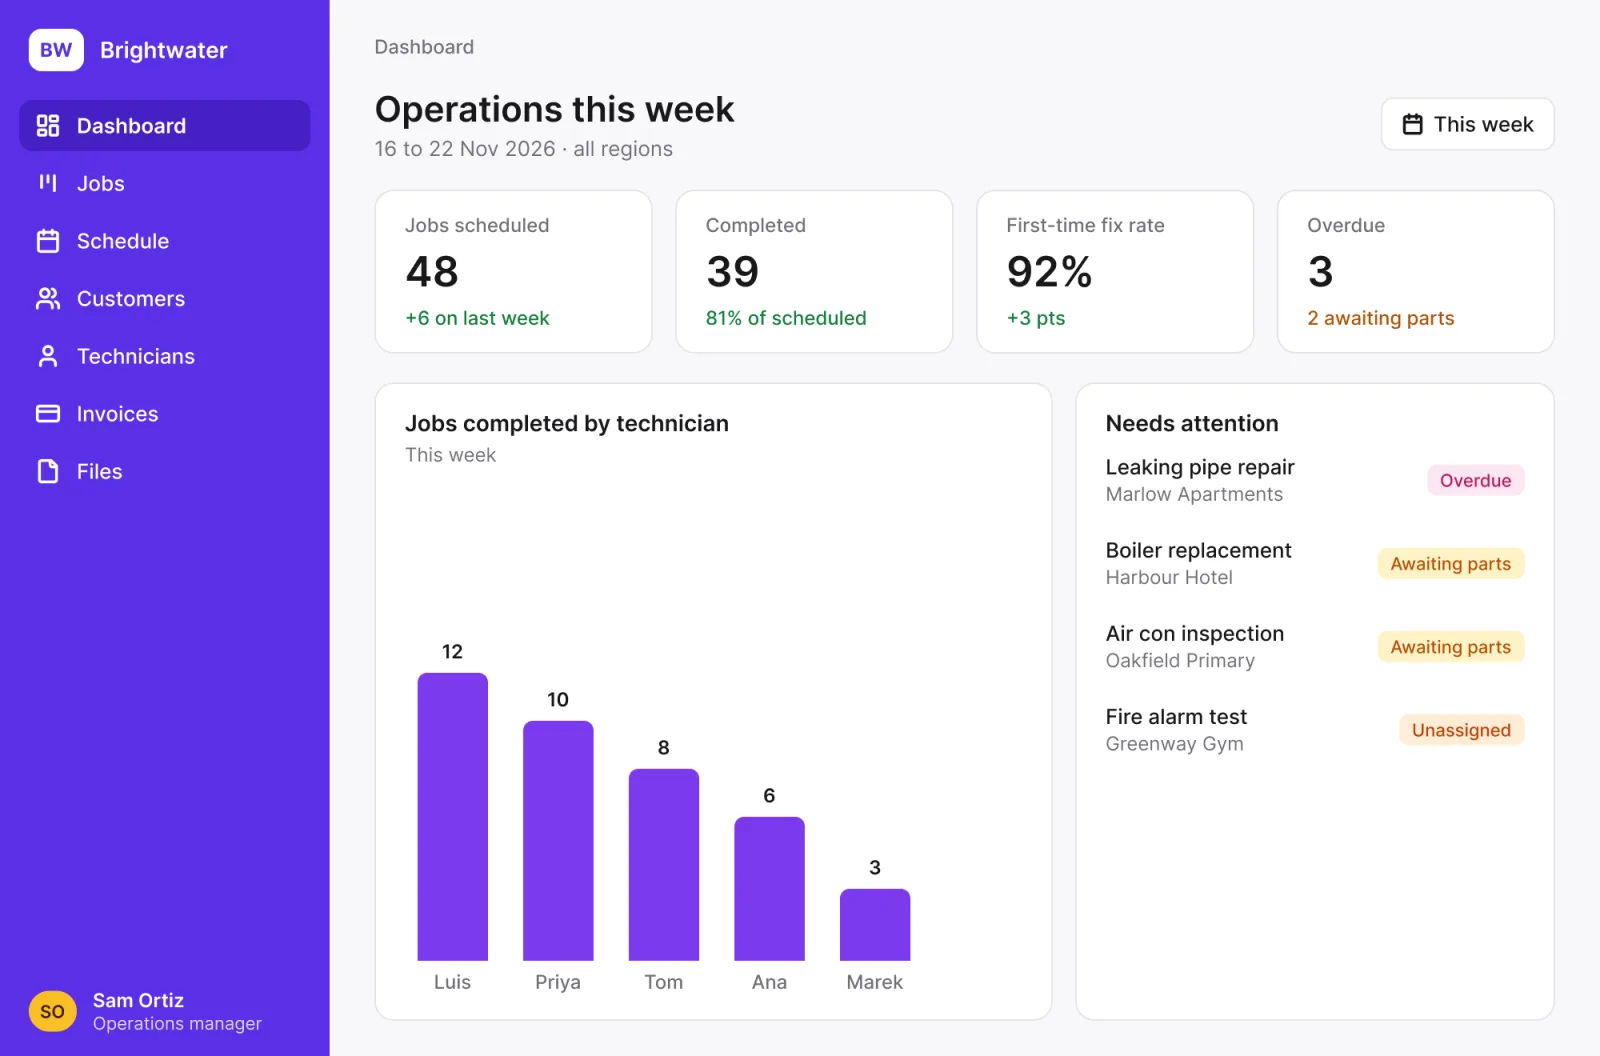Viewport: 1600px width, 1056px height.
Task: Click Luis's bar in the chart
Action: 452,817
